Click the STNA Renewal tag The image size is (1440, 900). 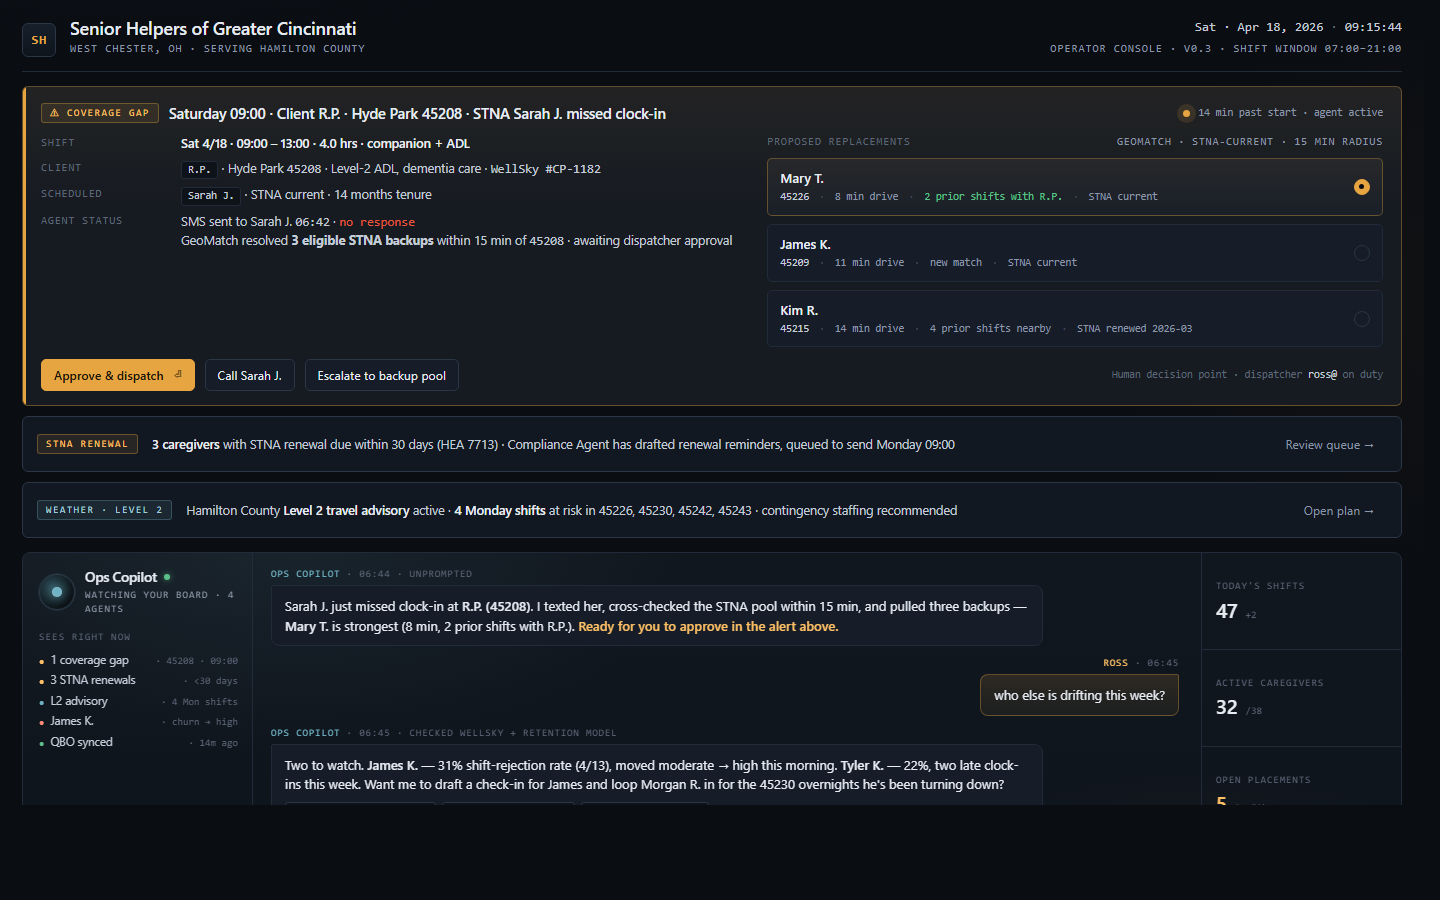click(x=87, y=444)
